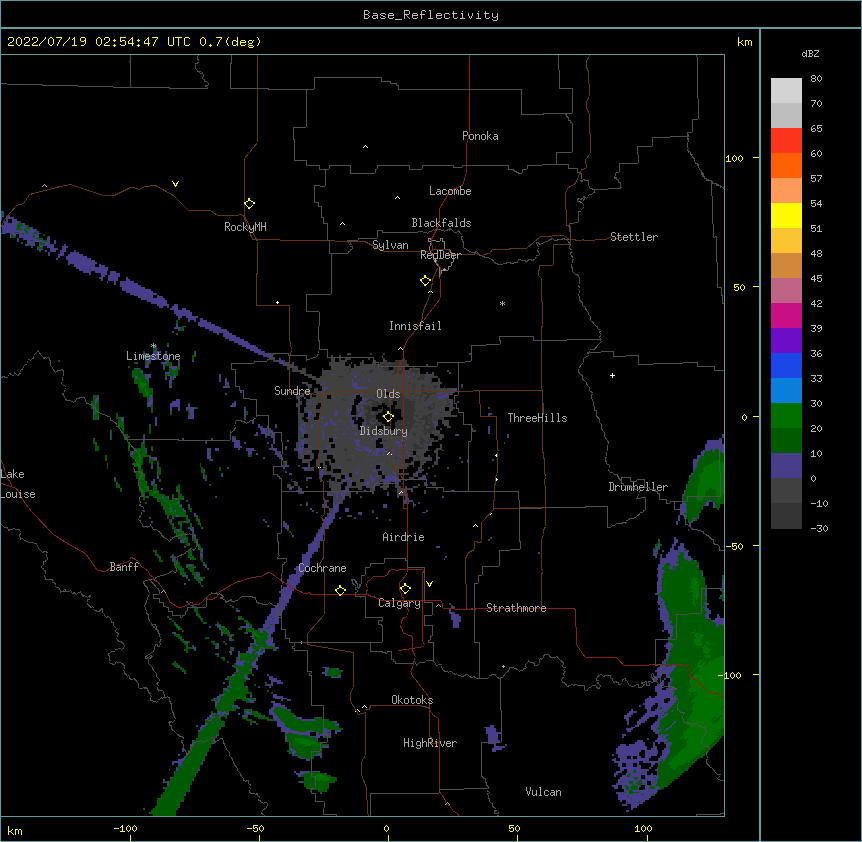Click the green 20–30 dBZ legend swatch
The width and height of the screenshot is (862, 842).
coord(786,416)
